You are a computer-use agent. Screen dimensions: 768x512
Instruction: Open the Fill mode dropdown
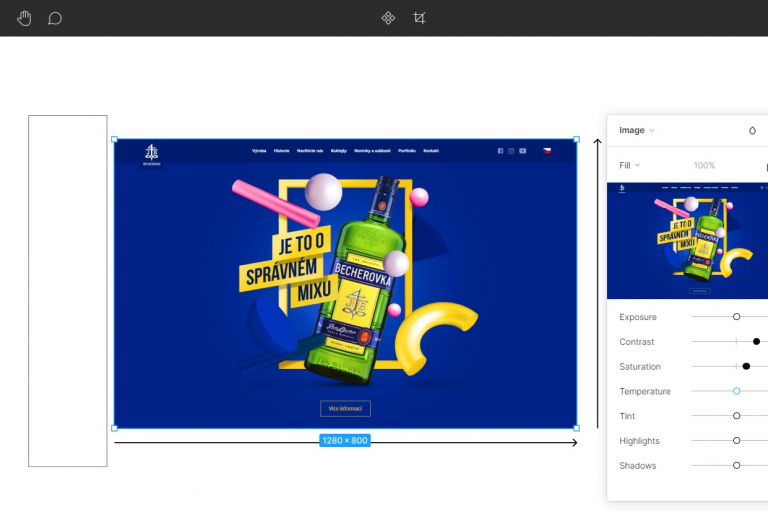pyautogui.click(x=629, y=166)
